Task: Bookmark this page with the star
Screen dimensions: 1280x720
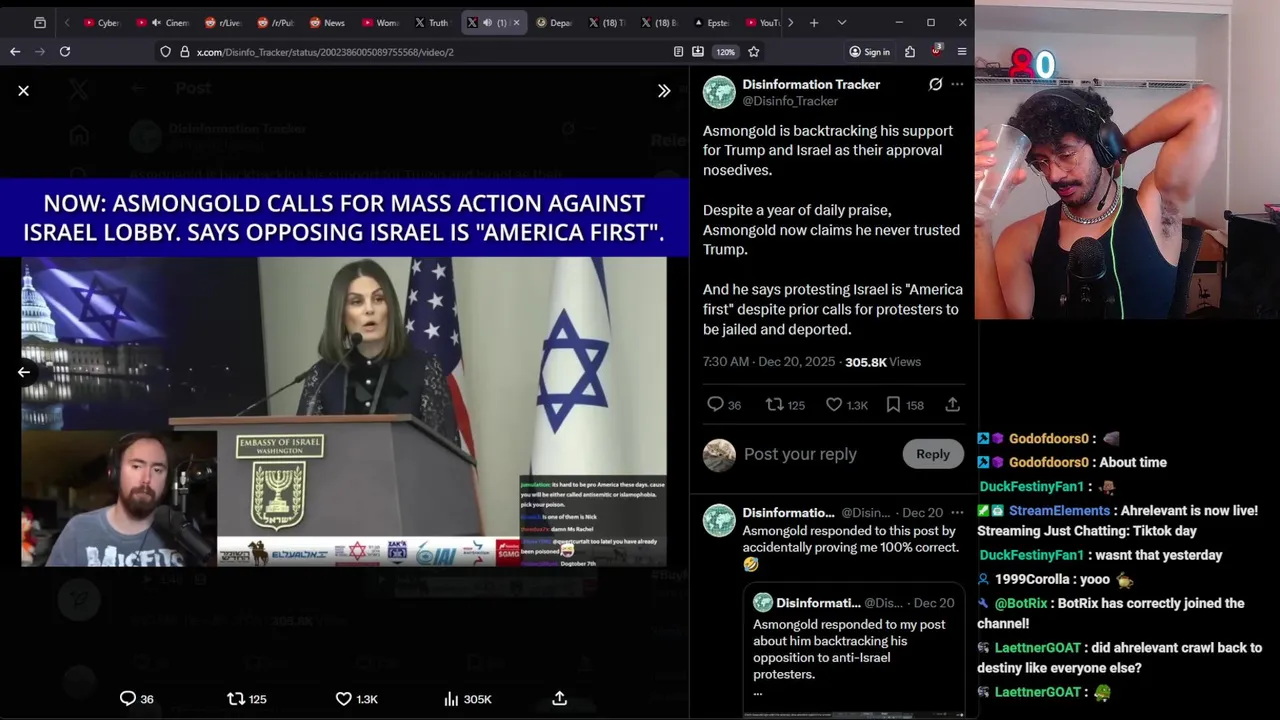Action: point(754,51)
